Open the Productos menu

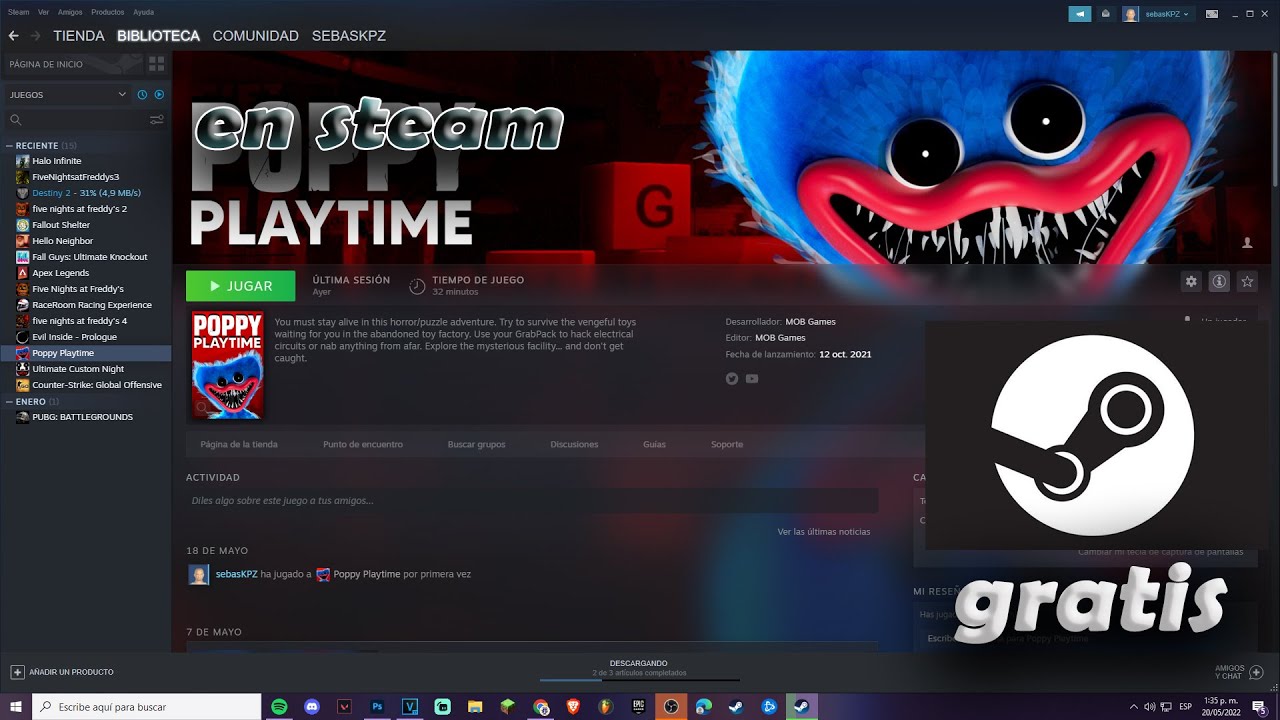pyautogui.click(x=107, y=12)
